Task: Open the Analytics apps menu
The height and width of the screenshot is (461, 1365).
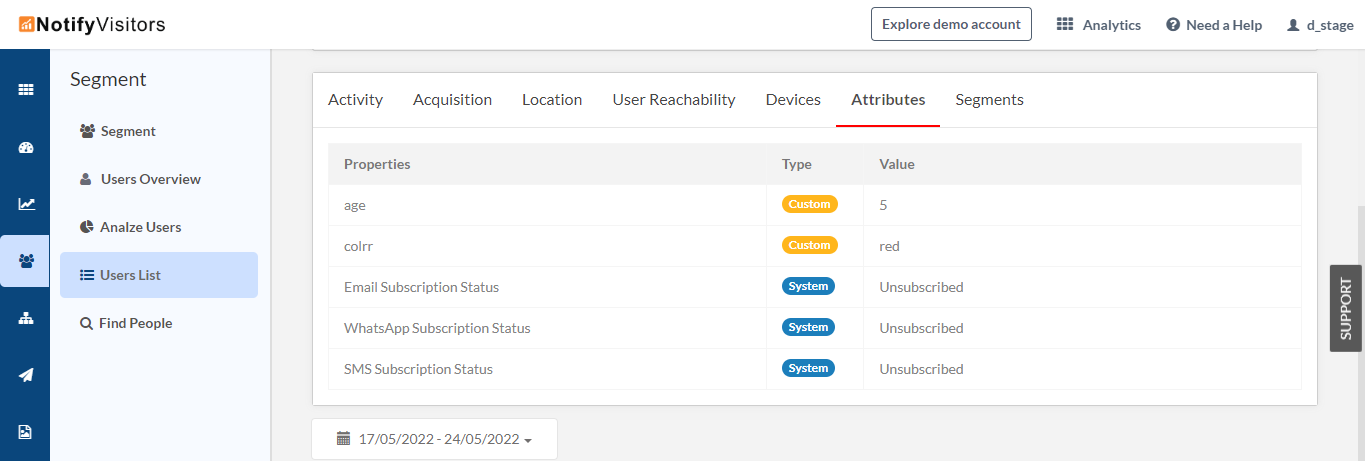Action: 1099,25
